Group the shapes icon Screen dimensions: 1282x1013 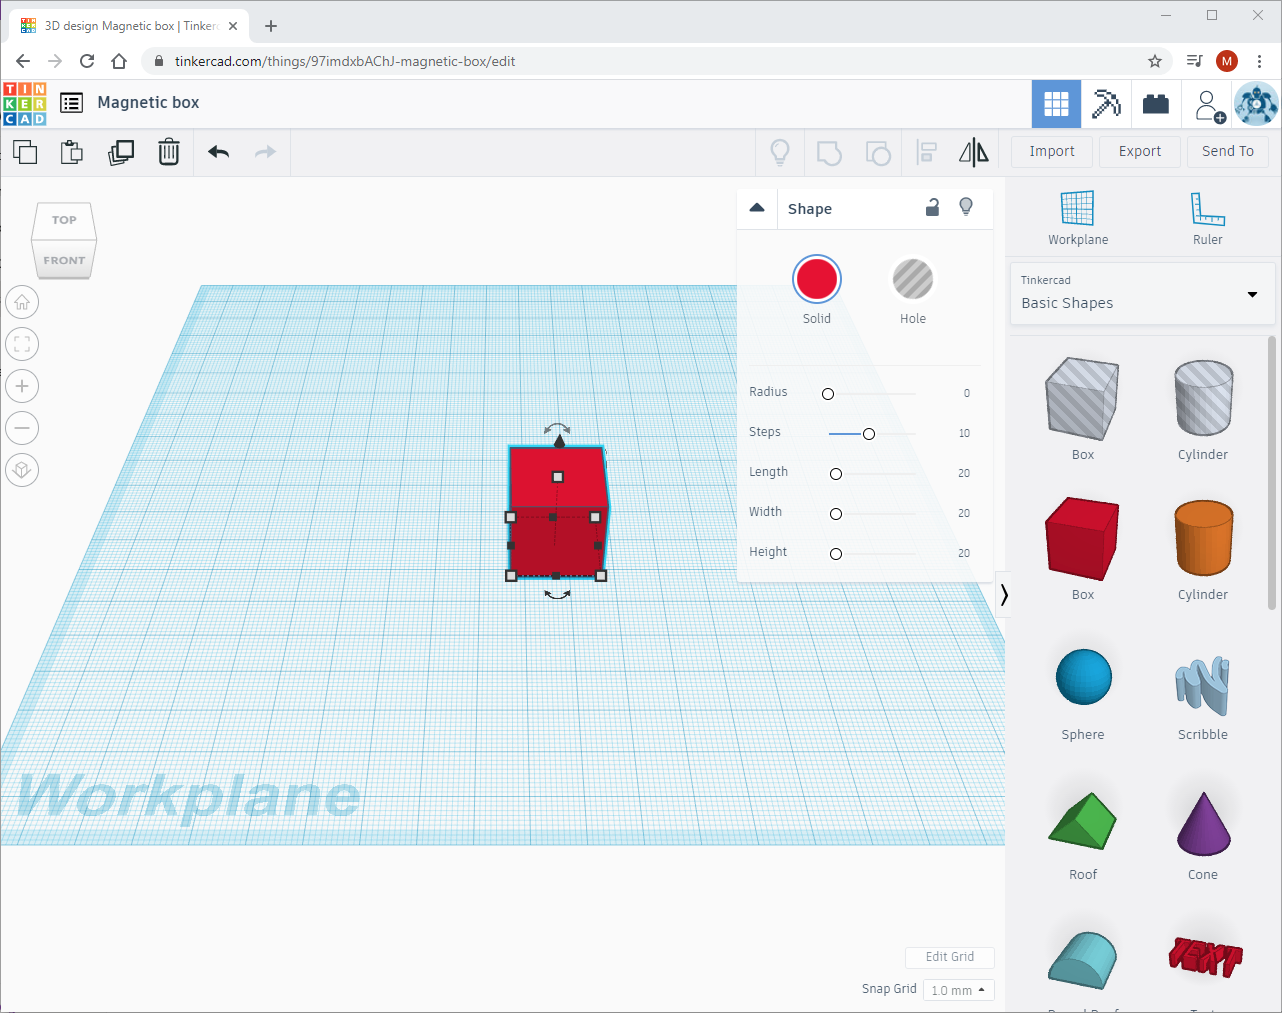click(x=829, y=152)
